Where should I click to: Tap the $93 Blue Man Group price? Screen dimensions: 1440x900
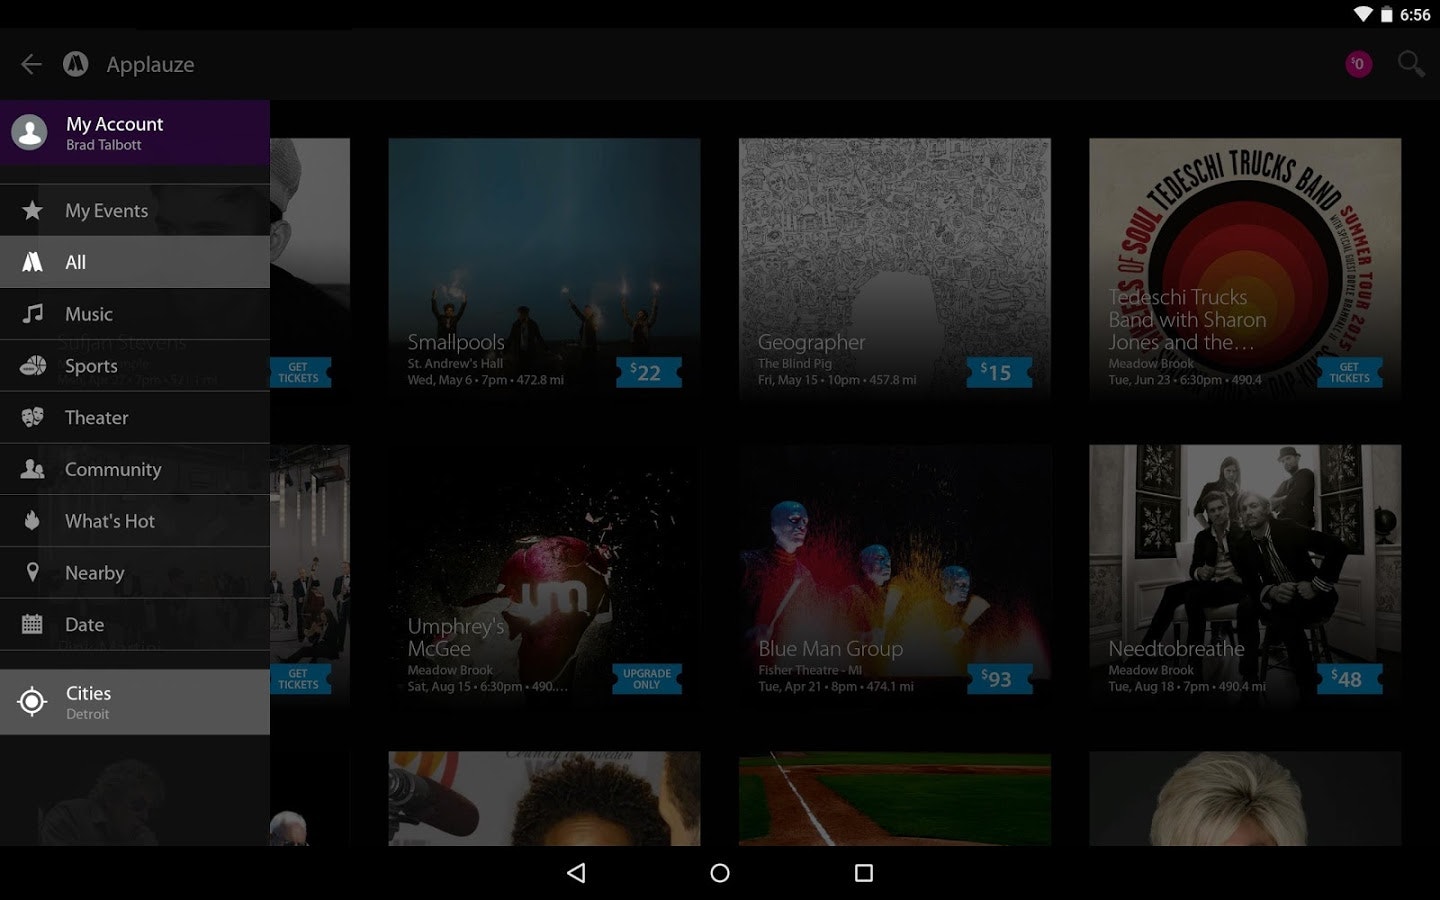pos(999,679)
